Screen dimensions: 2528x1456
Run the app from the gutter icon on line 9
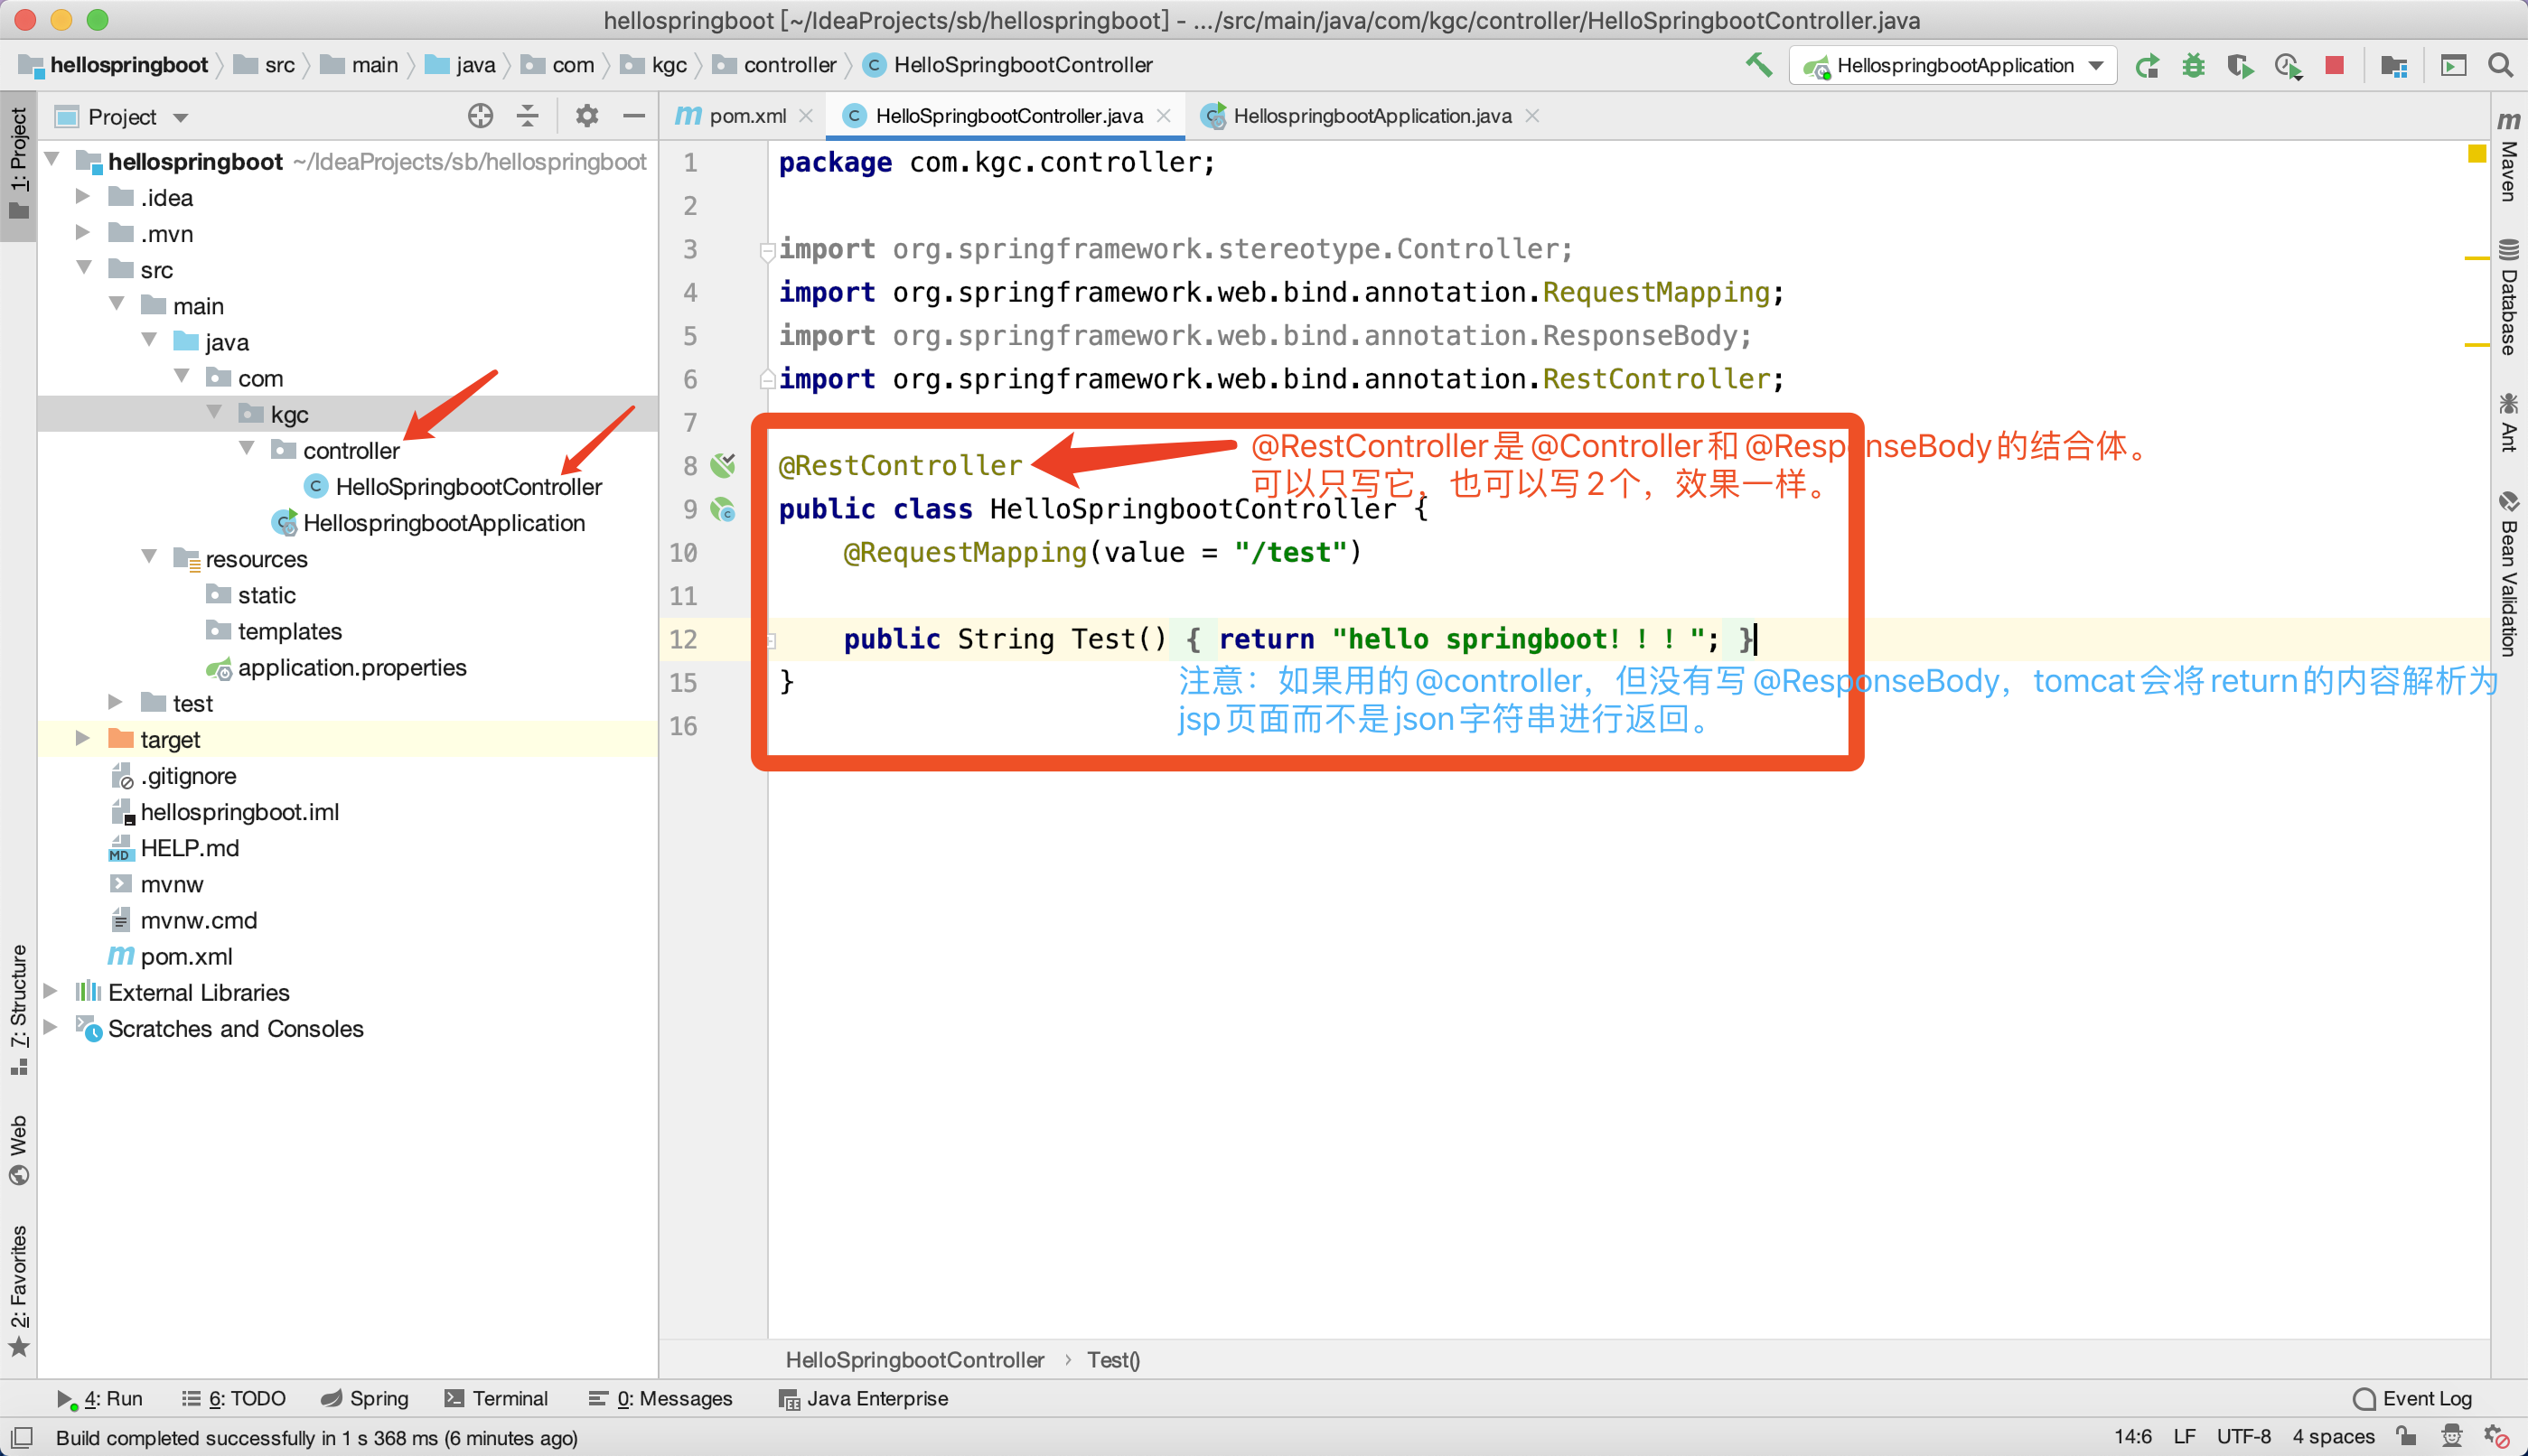722,510
